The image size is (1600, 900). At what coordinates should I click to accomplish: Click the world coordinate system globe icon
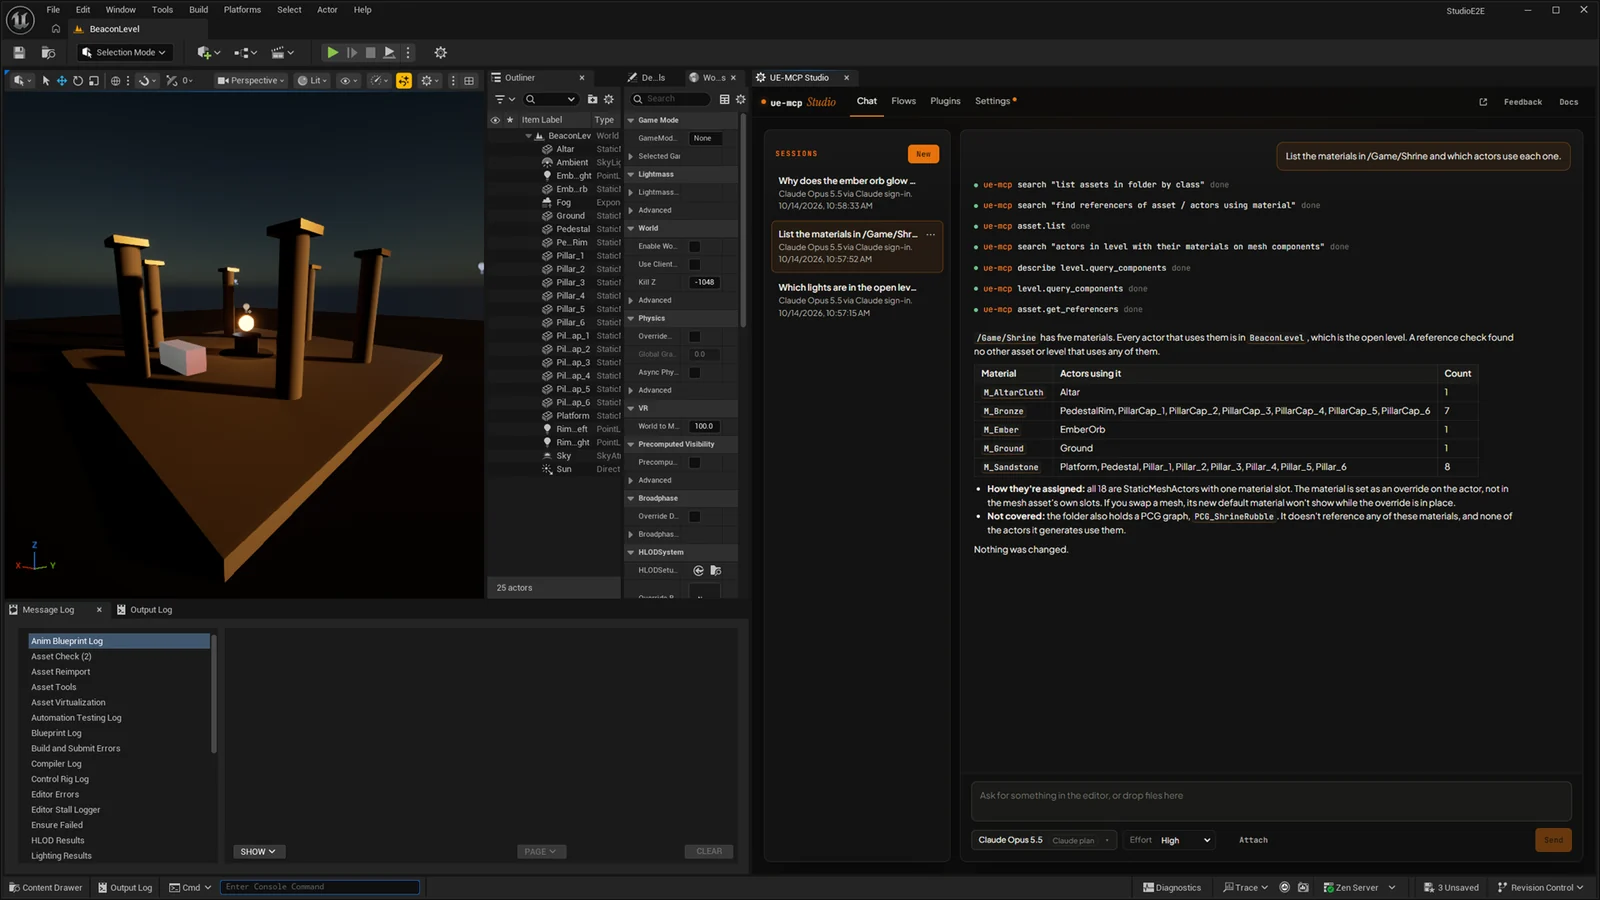click(x=115, y=80)
